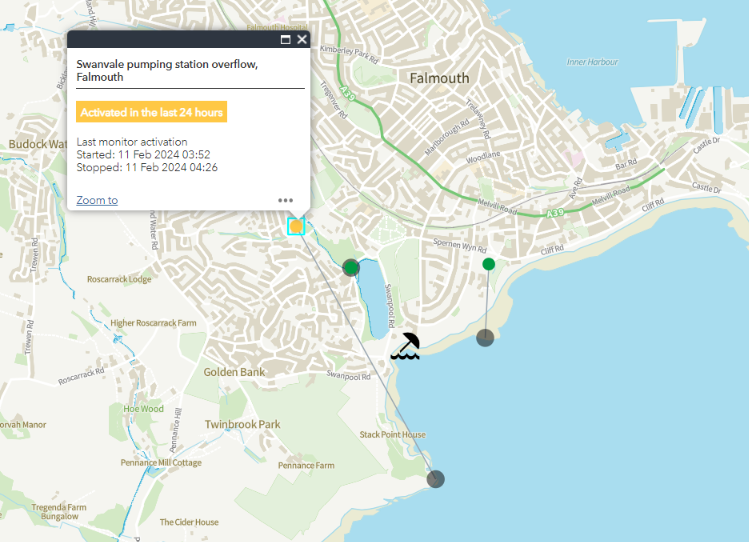Click the Higher Roscarrack Farm label

(x=153, y=323)
